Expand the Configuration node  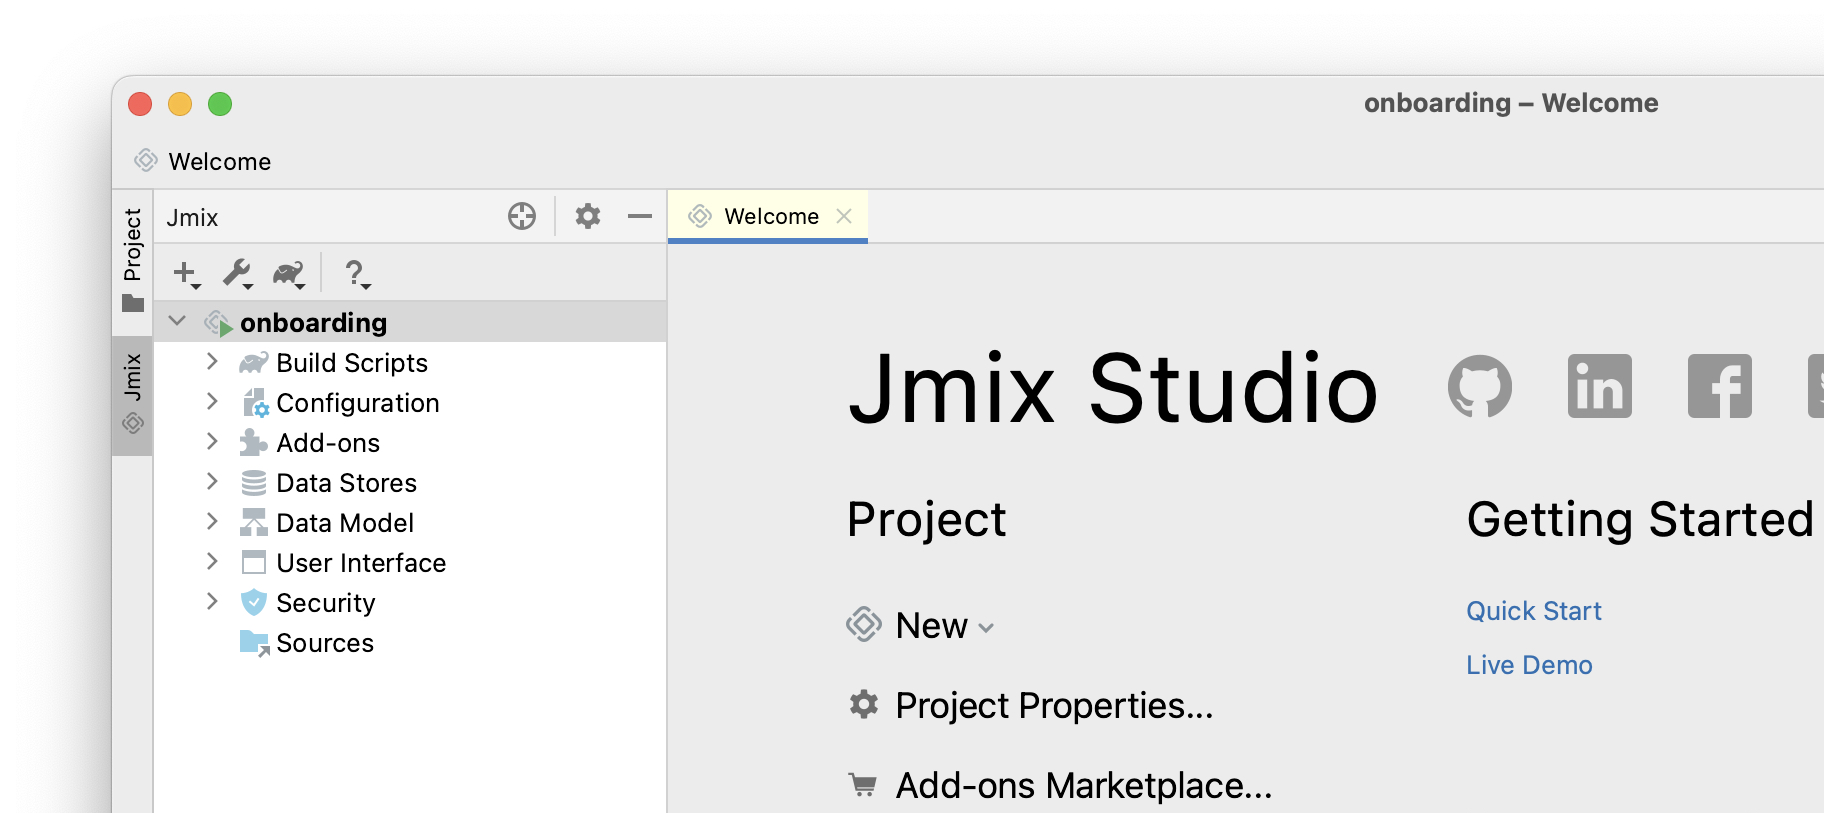pyautogui.click(x=212, y=401)
